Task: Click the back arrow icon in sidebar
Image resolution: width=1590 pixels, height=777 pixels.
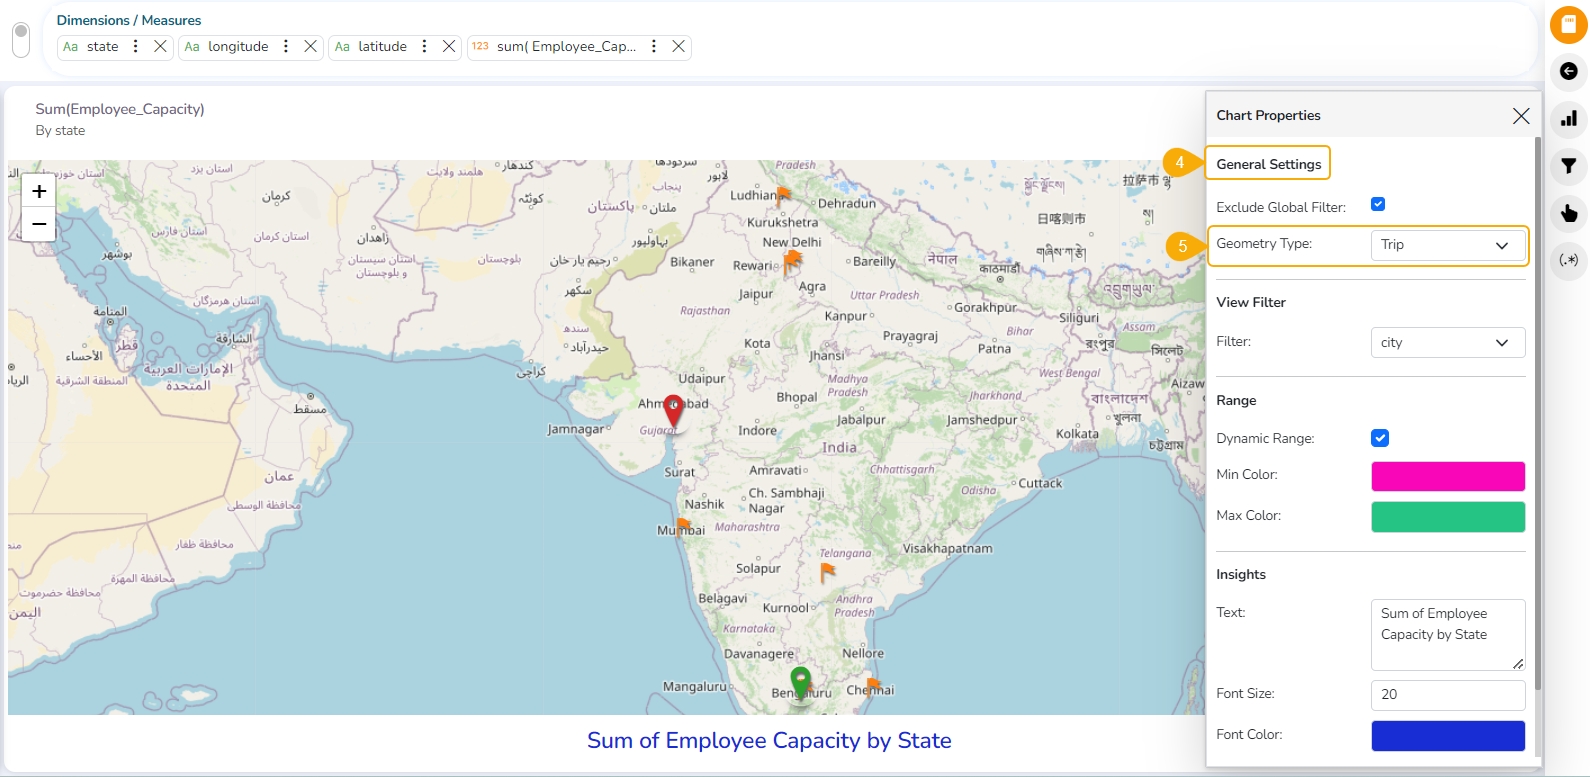Action: [x=1568, y=71]
